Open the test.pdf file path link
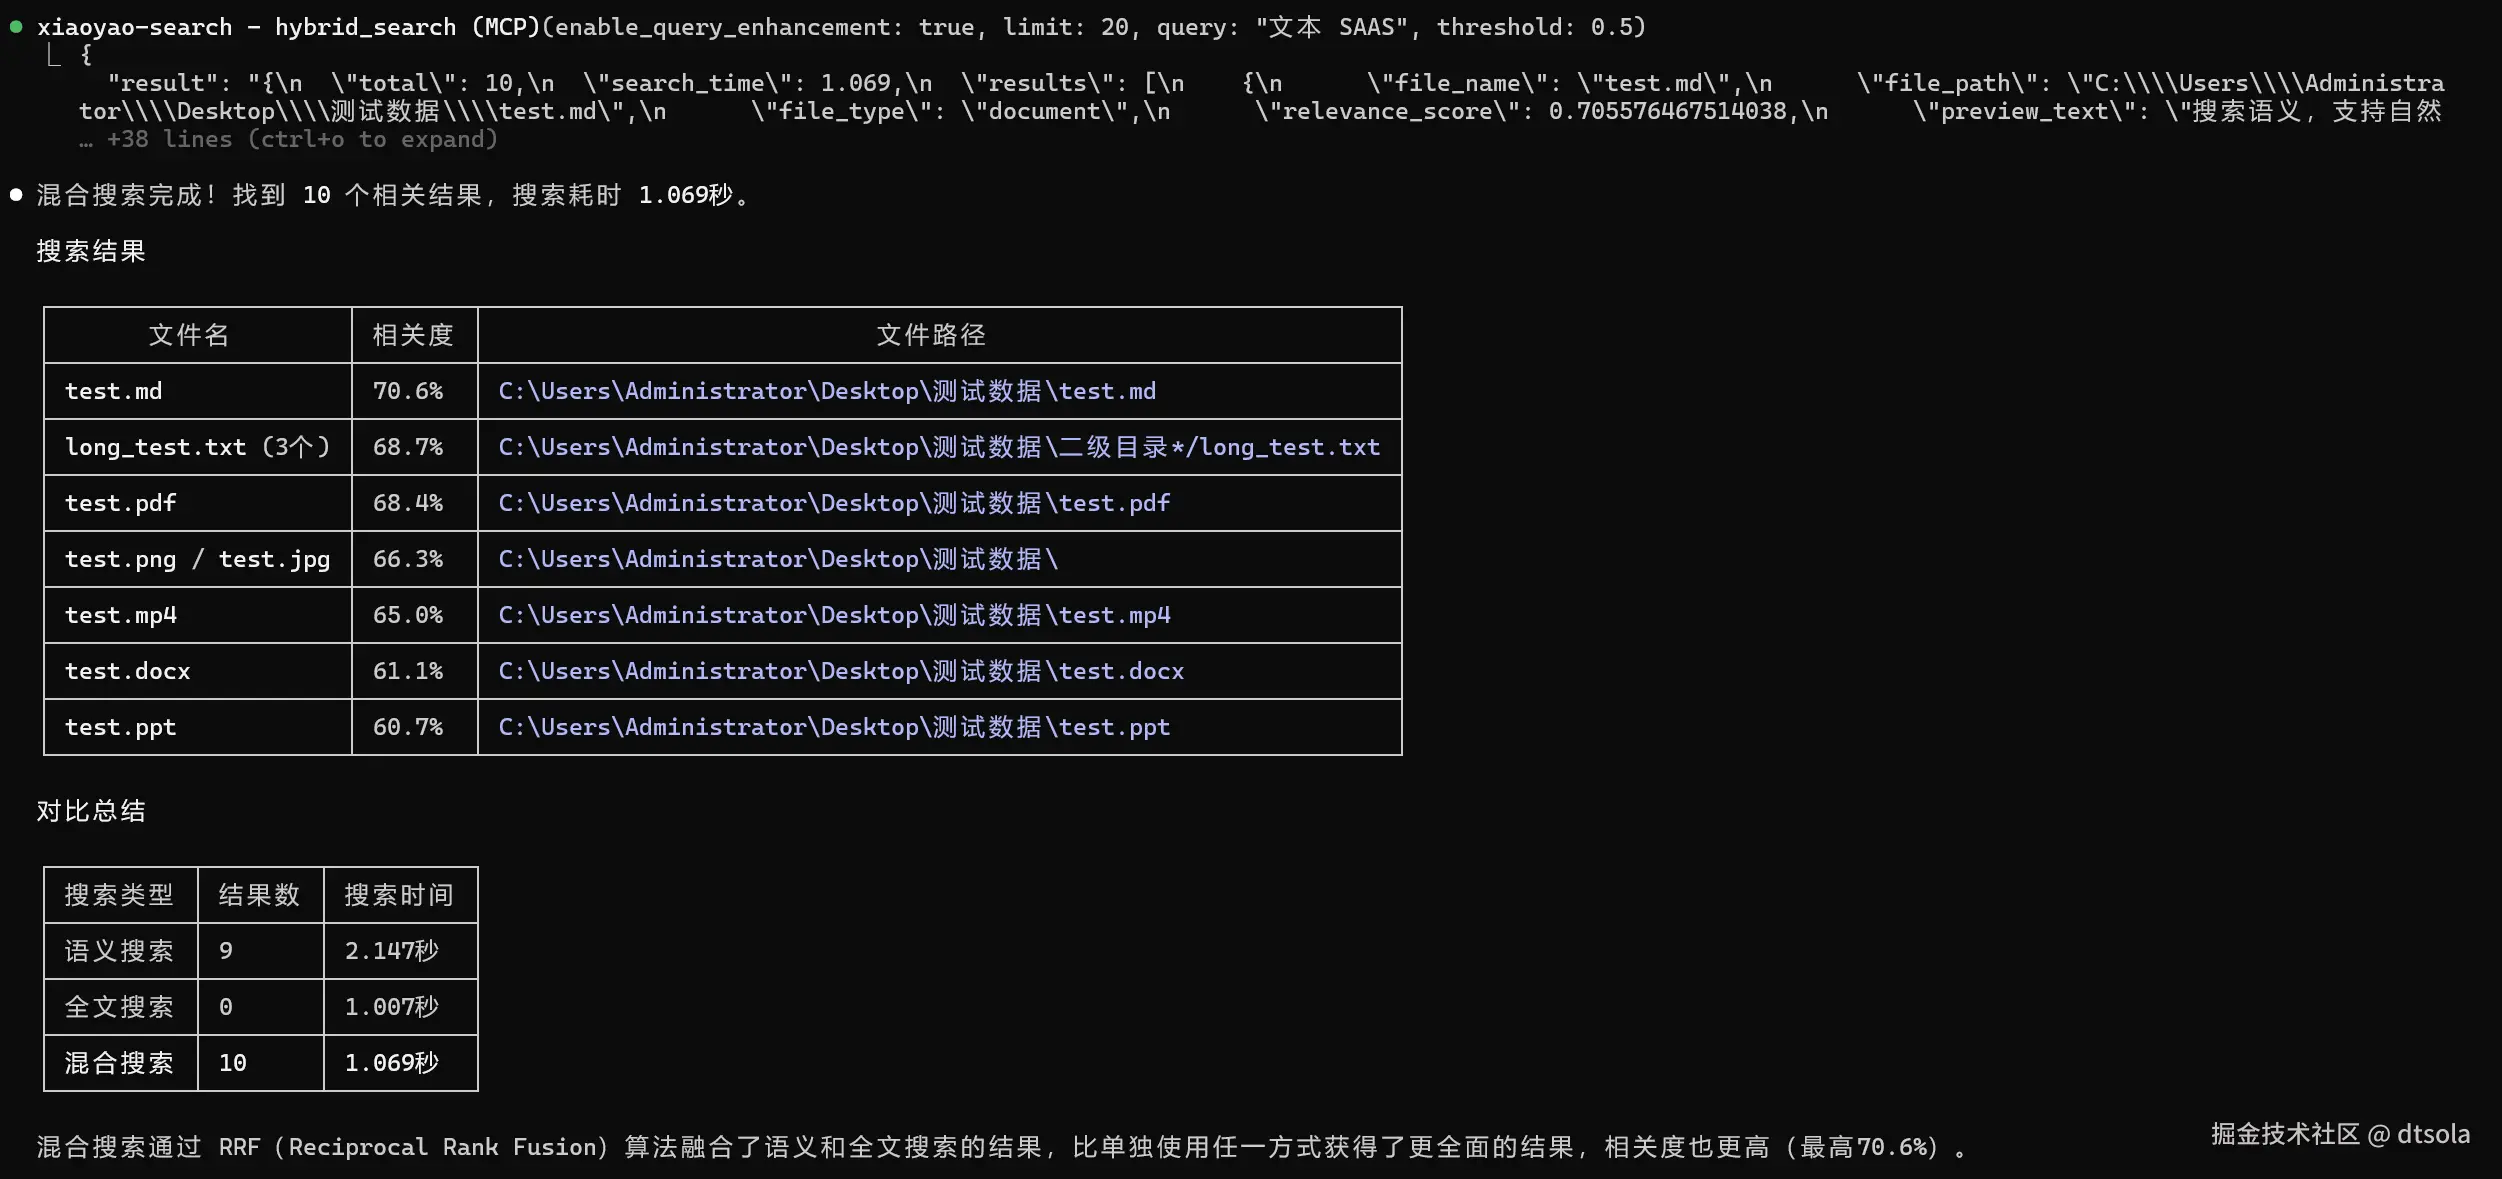Image resolution: width=2502 pixels, height=1179 pixels. tap(833, 503)
